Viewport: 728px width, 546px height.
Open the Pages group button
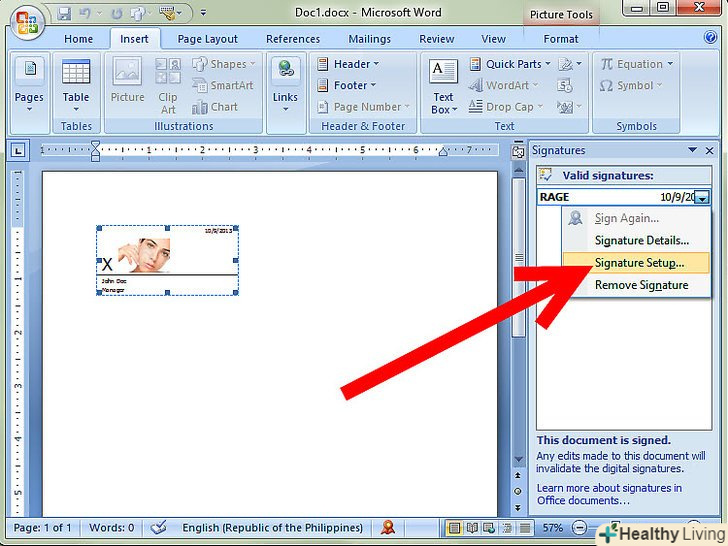[29, 86]
